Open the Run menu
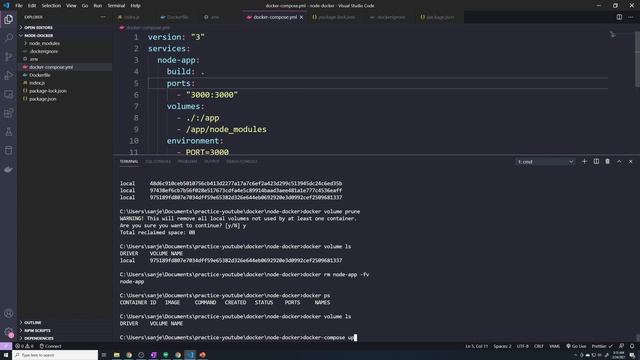 pos(98,6)
